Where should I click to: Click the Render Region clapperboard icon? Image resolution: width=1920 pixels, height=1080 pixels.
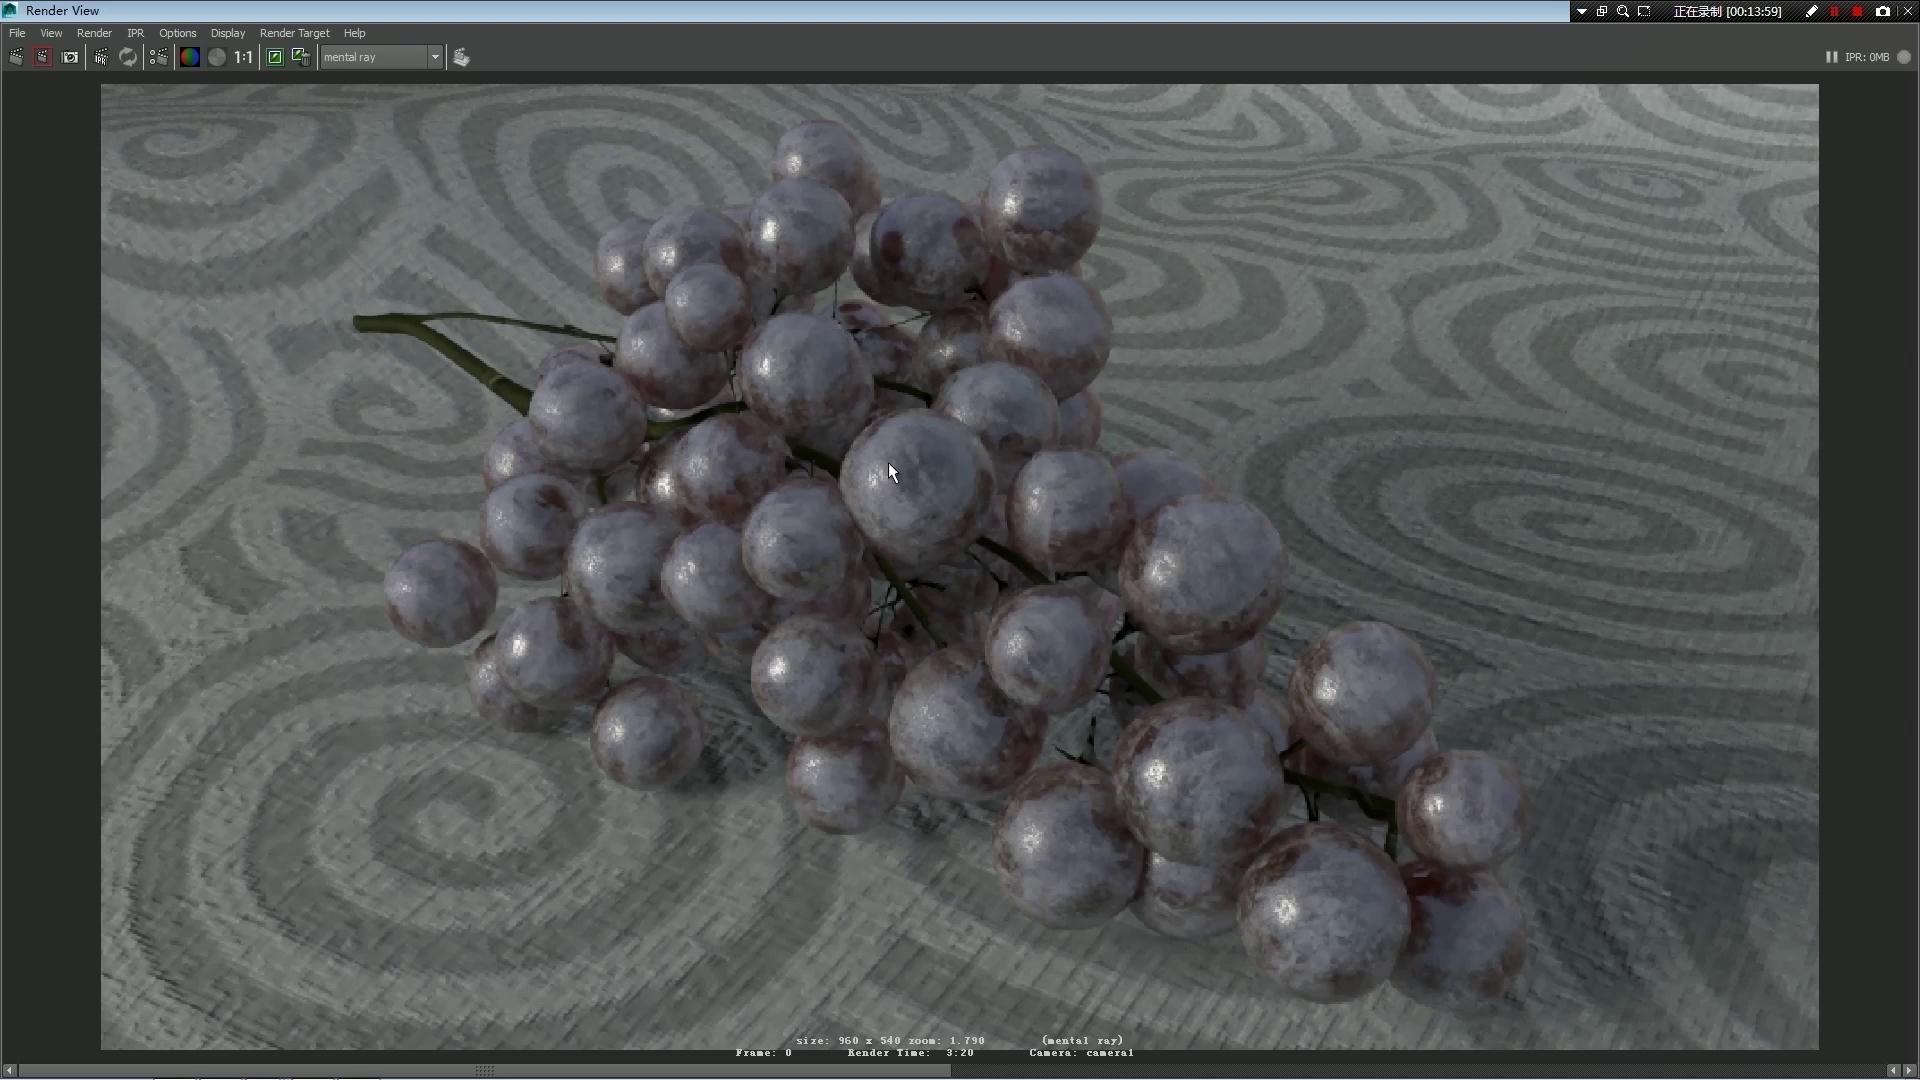point(42,57)
